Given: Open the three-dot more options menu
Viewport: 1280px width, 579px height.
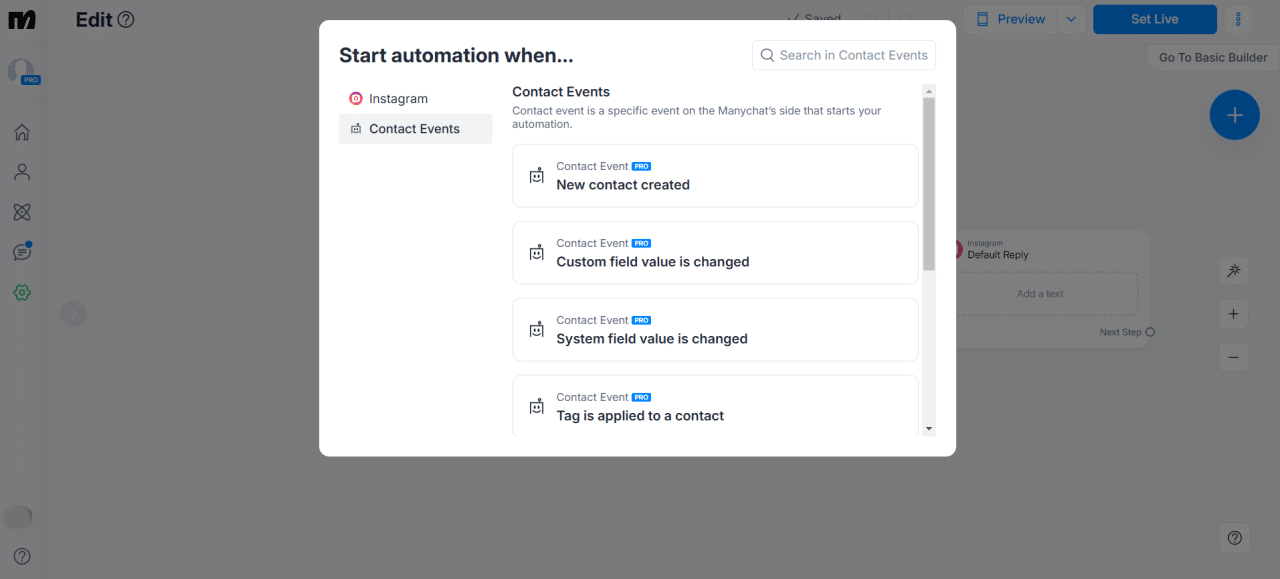Looking at the screenshot, I should pos(1239,19).
